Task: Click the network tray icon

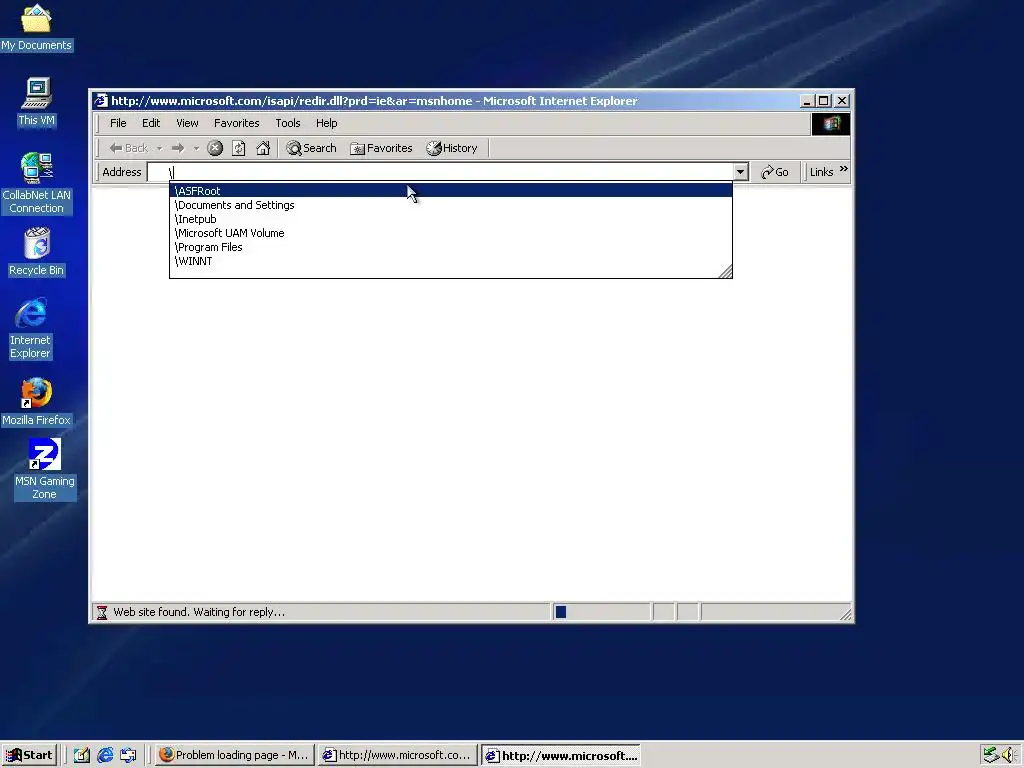Action: click(991, 755)
